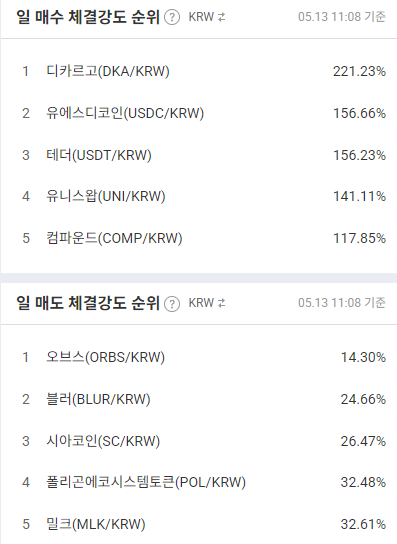Open 유니스왑(UNI/KRW) entry
Screen dimensions: 397x544
[106, 196]
